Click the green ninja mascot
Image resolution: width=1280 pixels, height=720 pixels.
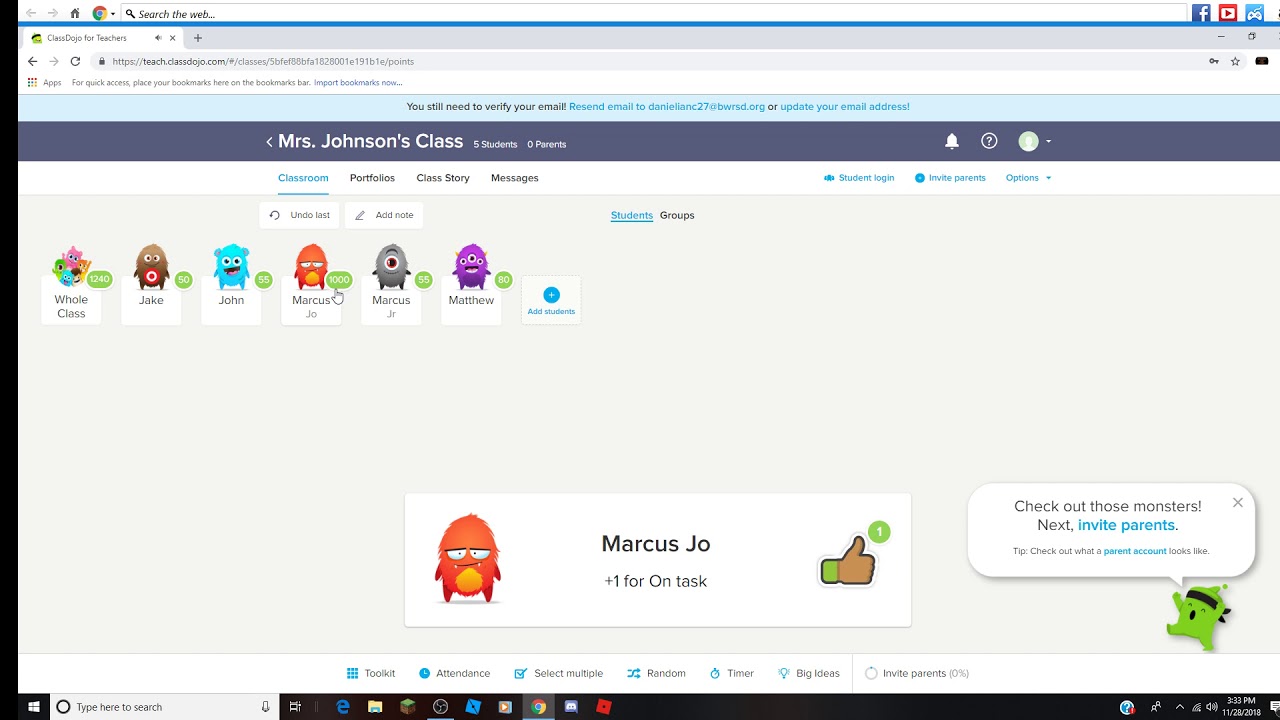click(x=1198, y=617)
